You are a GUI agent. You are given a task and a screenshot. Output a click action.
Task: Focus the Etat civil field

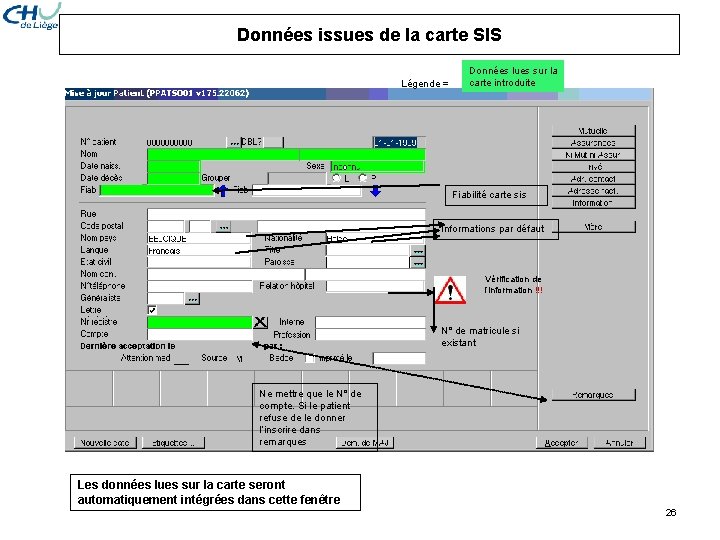(x=199, y=263)
